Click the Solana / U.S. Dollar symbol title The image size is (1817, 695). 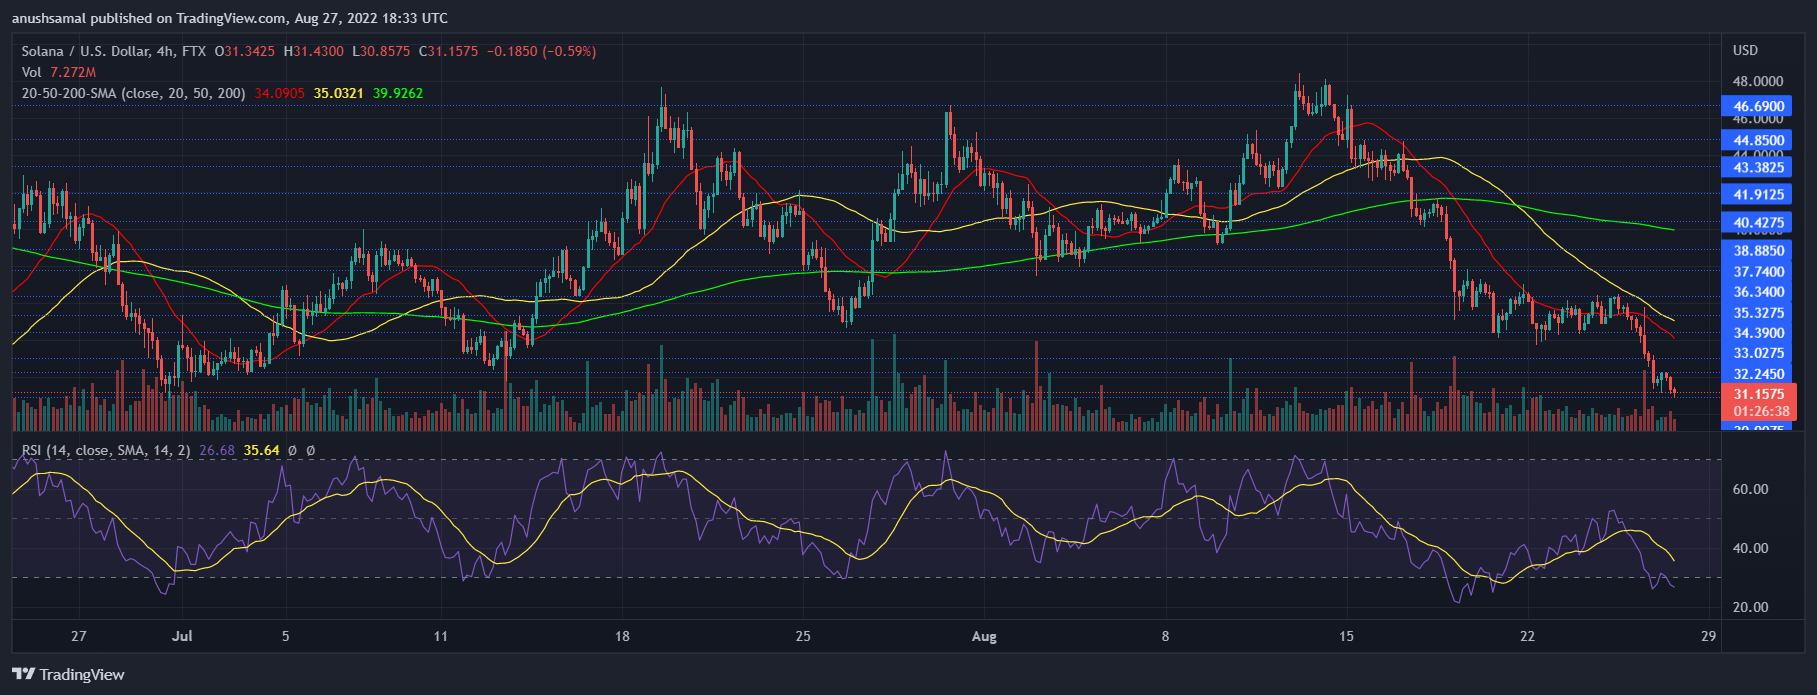click(86, 51)
